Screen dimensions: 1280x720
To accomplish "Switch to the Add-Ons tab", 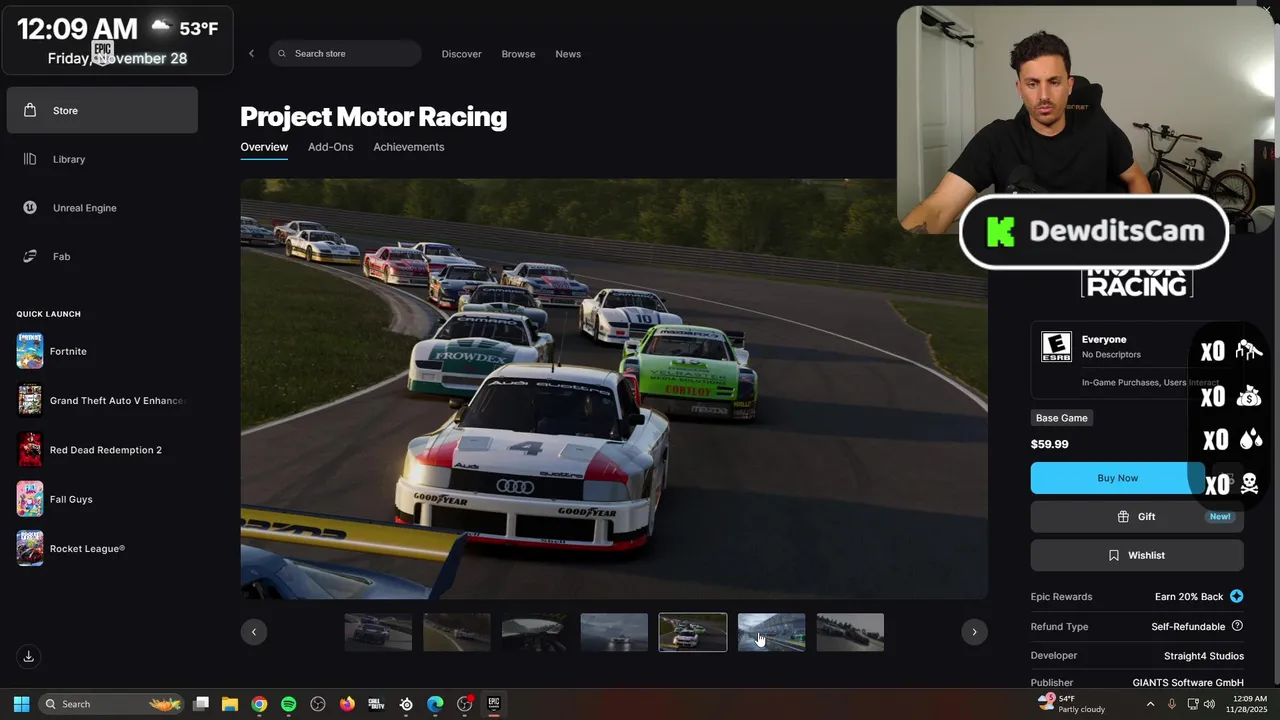I will pyautogui.click(x=331, y=147).
